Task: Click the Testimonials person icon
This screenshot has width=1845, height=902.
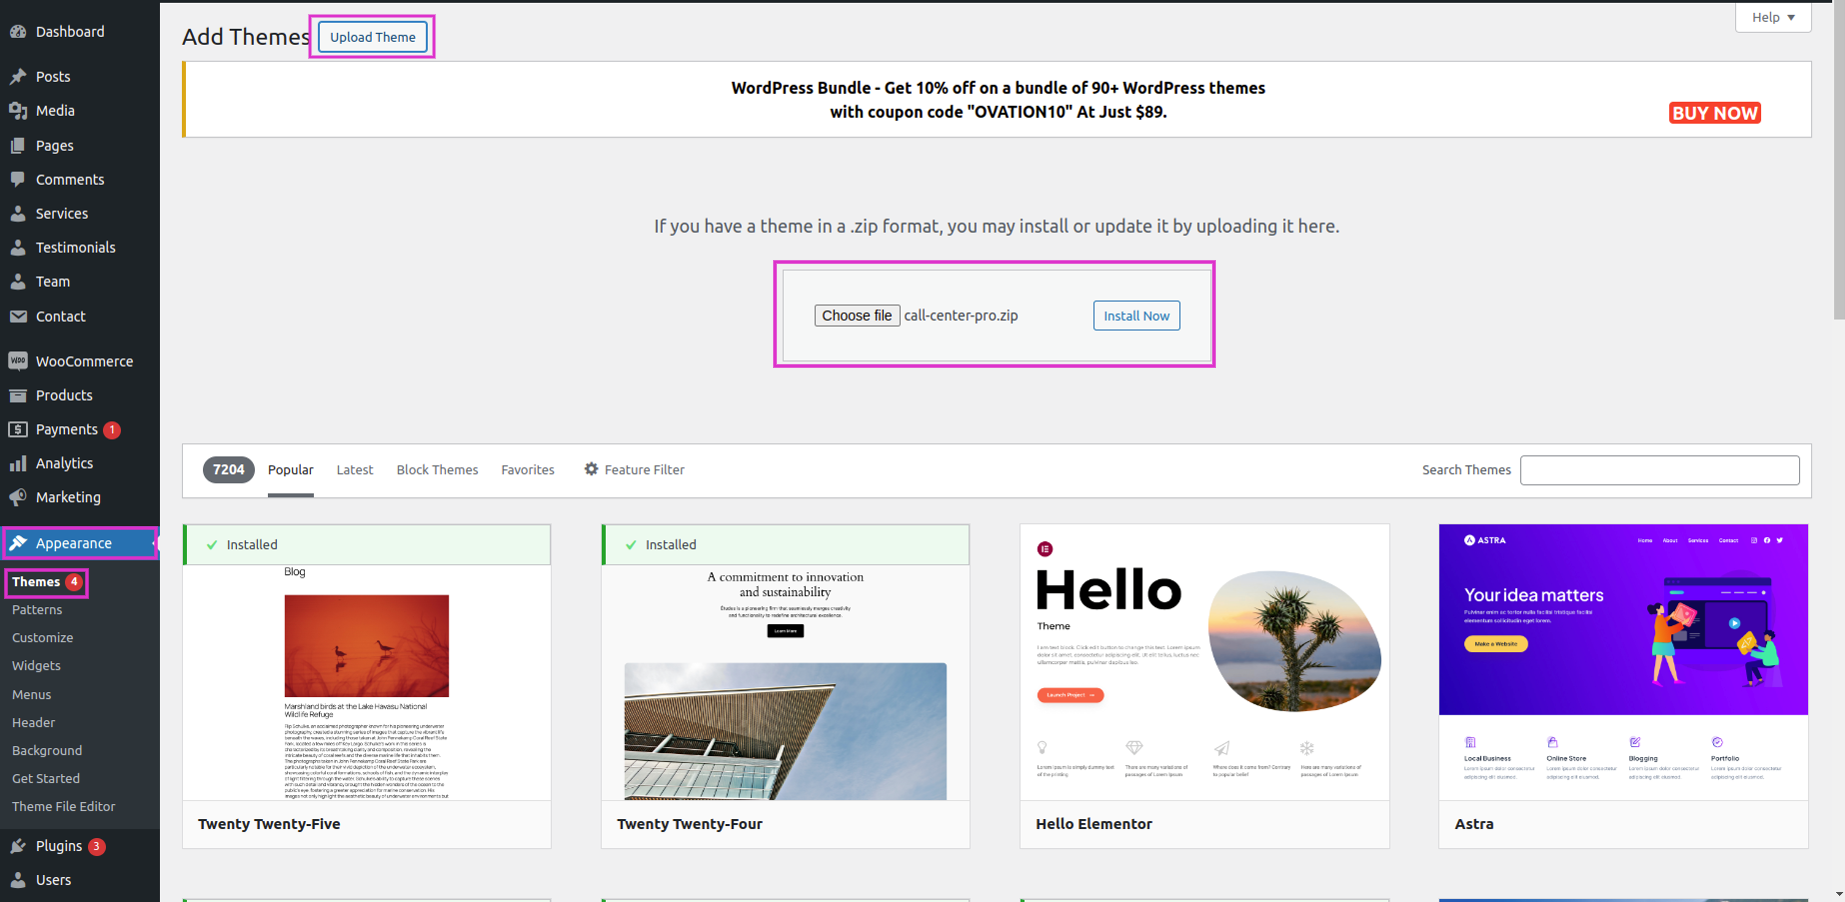Action: pos(18,248)
